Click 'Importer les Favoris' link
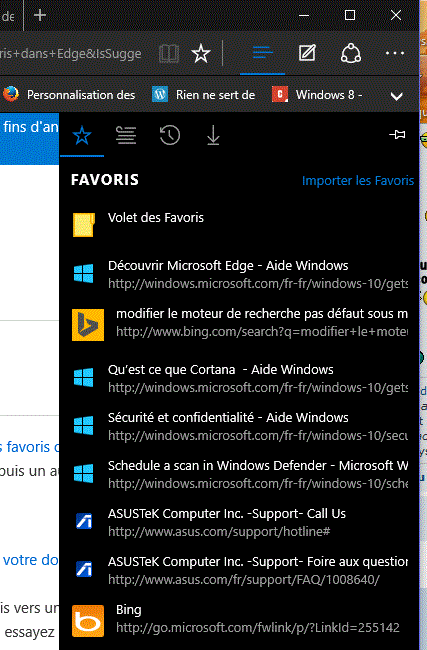This screenshot has height=650, width=427. 358,181
